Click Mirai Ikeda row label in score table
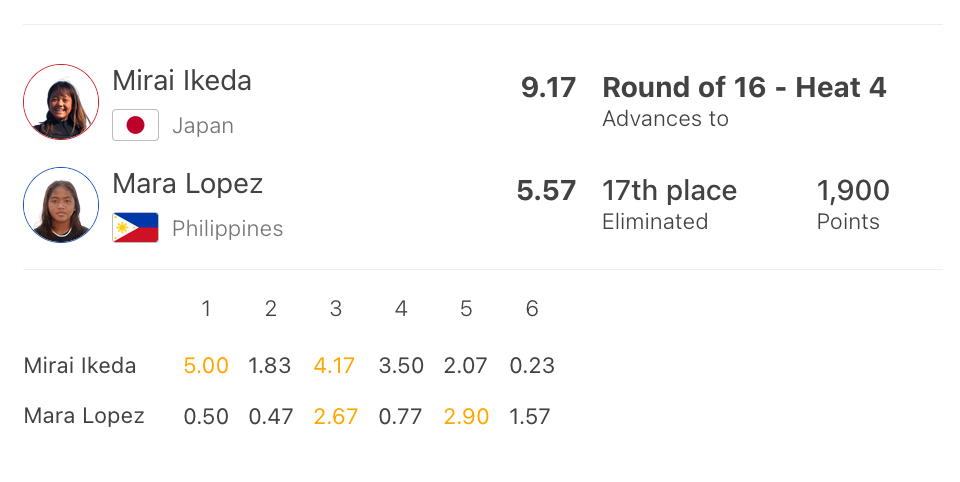960x482 pixels. 80,366
